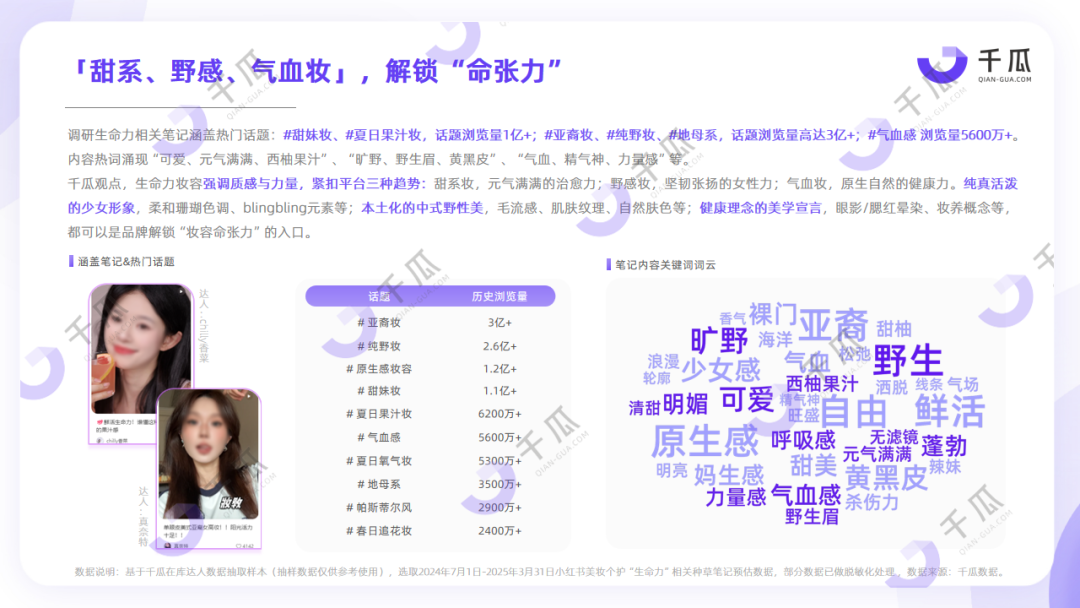This screenshot has width=1080, height=608.
Task: Select the 1.2亿+ view count cell
Action: pos(499,368)
